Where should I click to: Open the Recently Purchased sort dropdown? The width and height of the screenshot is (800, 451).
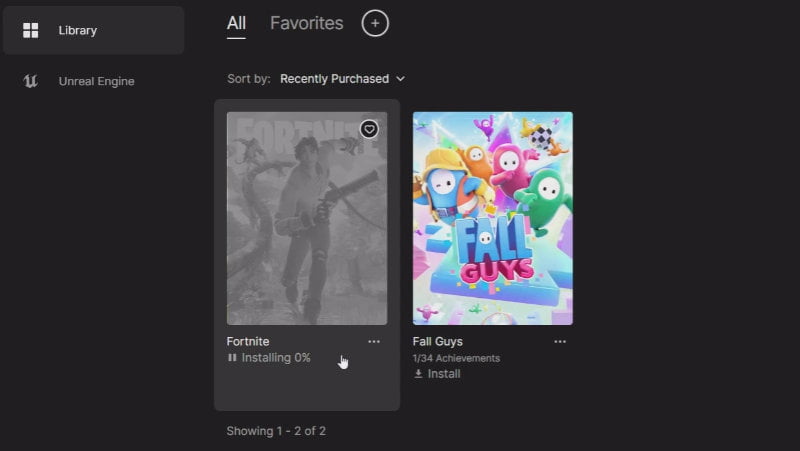(x=342, y=79)
